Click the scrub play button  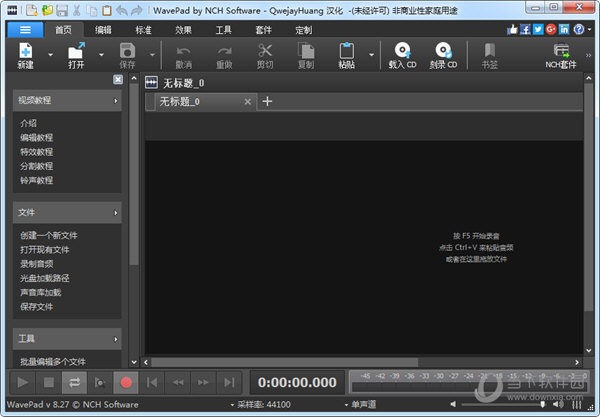(x=100, y=382)
